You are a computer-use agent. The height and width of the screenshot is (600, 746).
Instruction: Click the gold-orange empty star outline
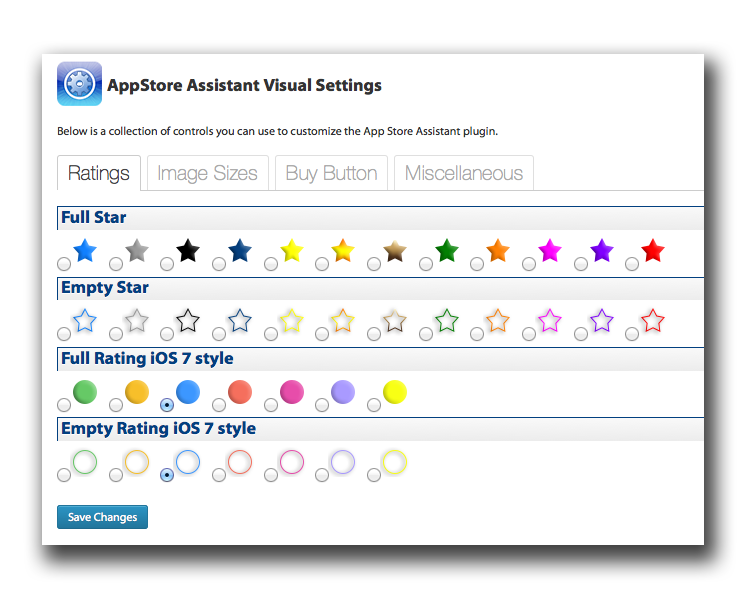click(343, 321)
